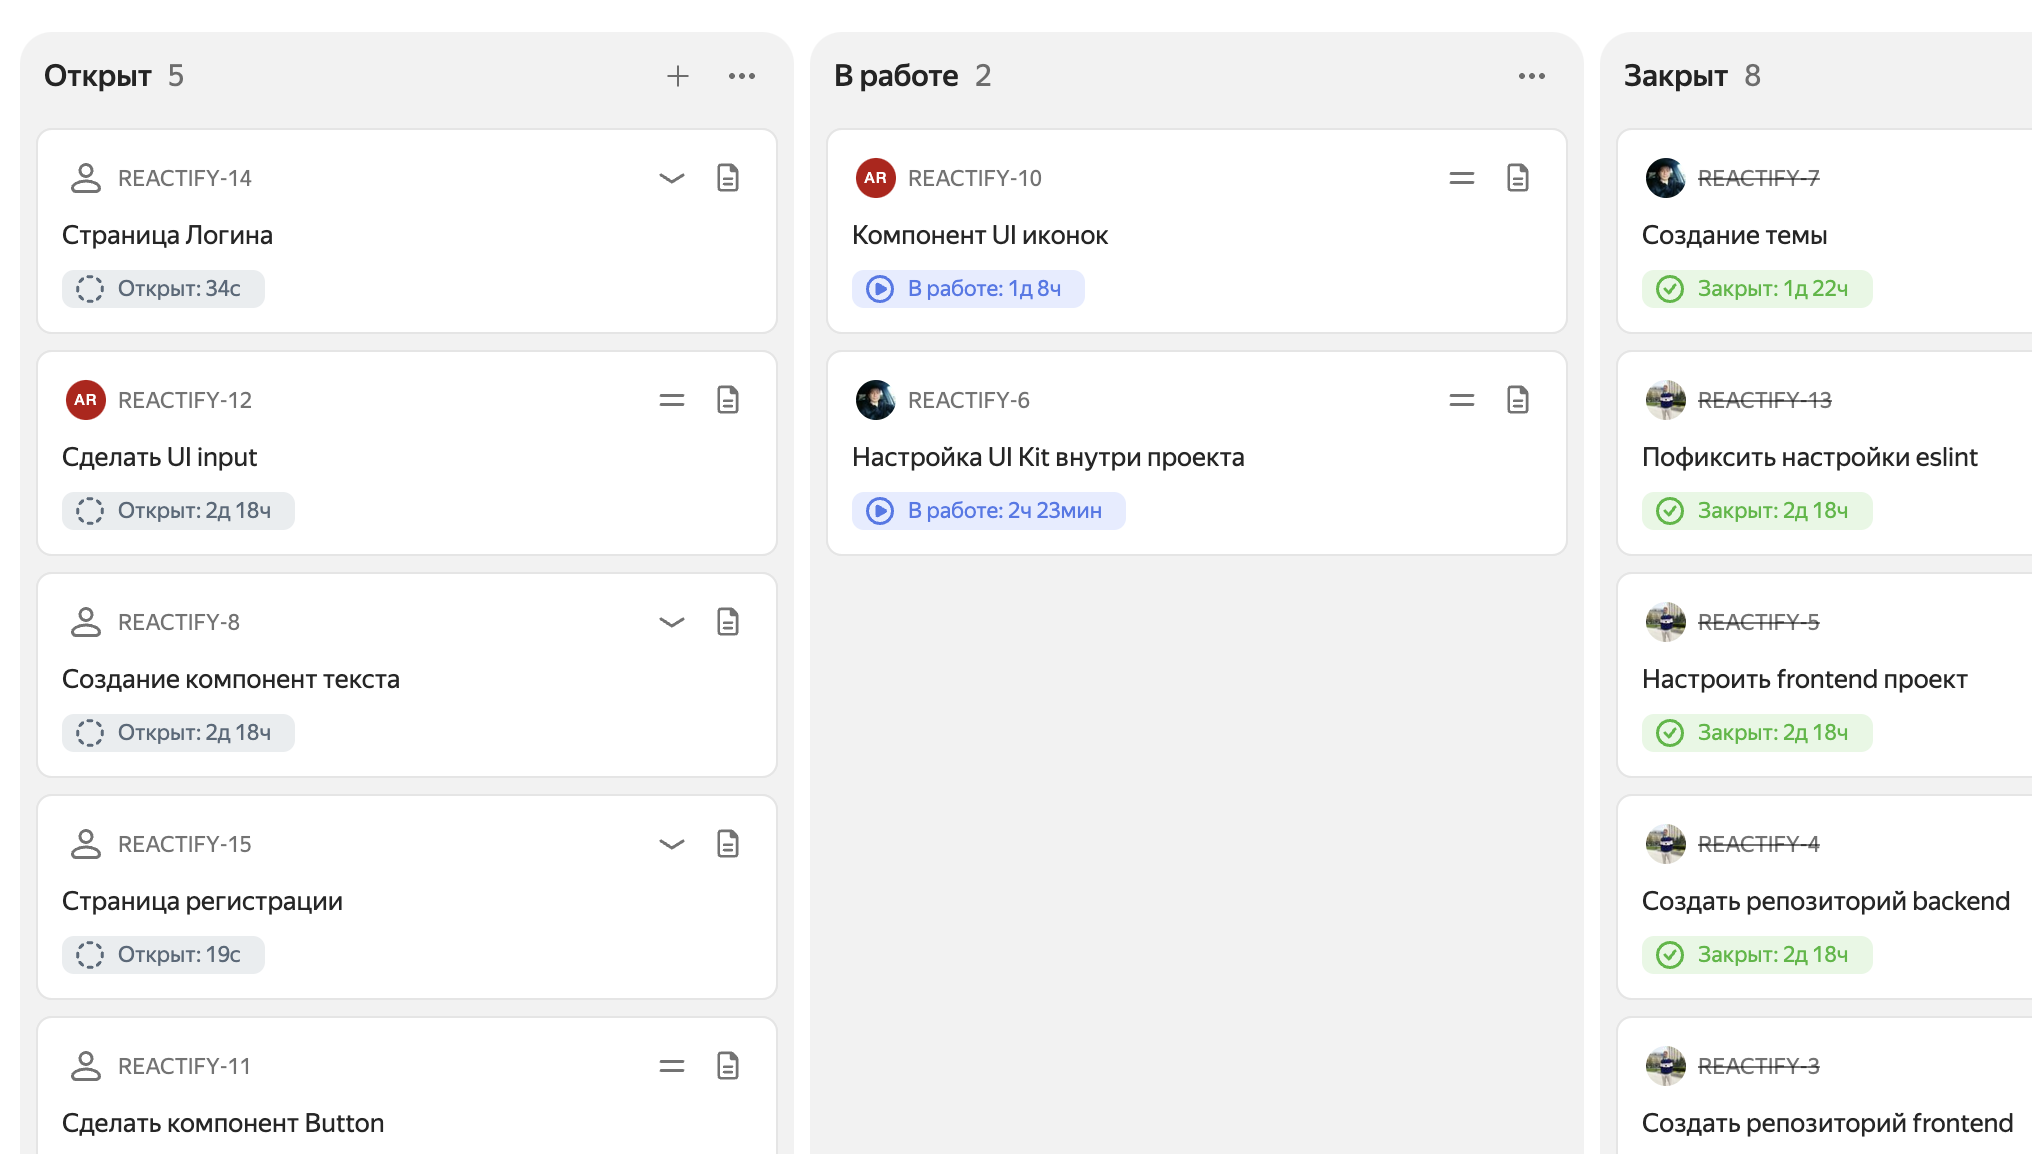Open card 'Настройка UI Kit внутри проекта'

coord(1048,457)
